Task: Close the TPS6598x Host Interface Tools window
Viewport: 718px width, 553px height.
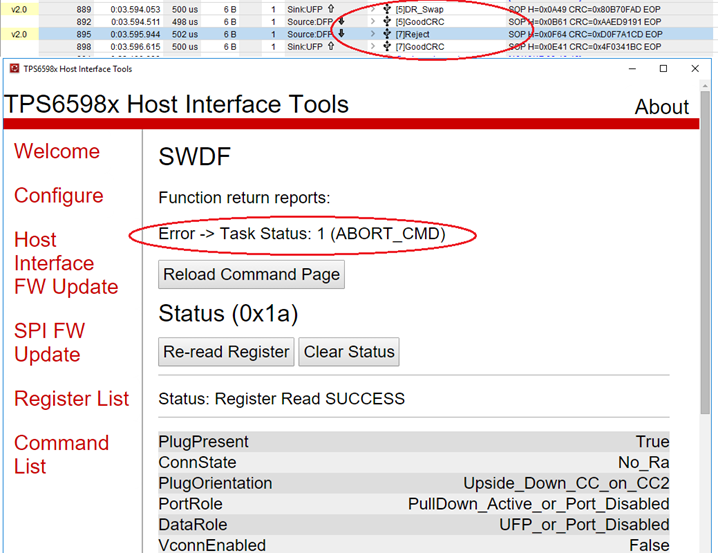Action: point(695,69)
